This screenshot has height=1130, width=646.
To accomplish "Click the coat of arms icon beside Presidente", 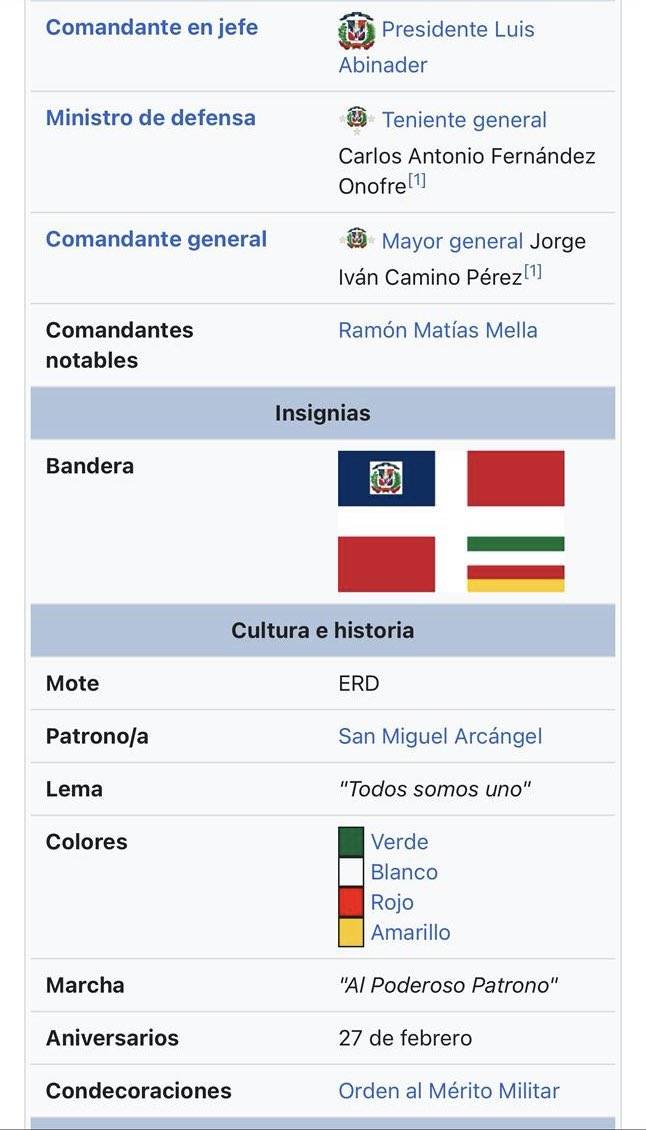I will 356,30.
